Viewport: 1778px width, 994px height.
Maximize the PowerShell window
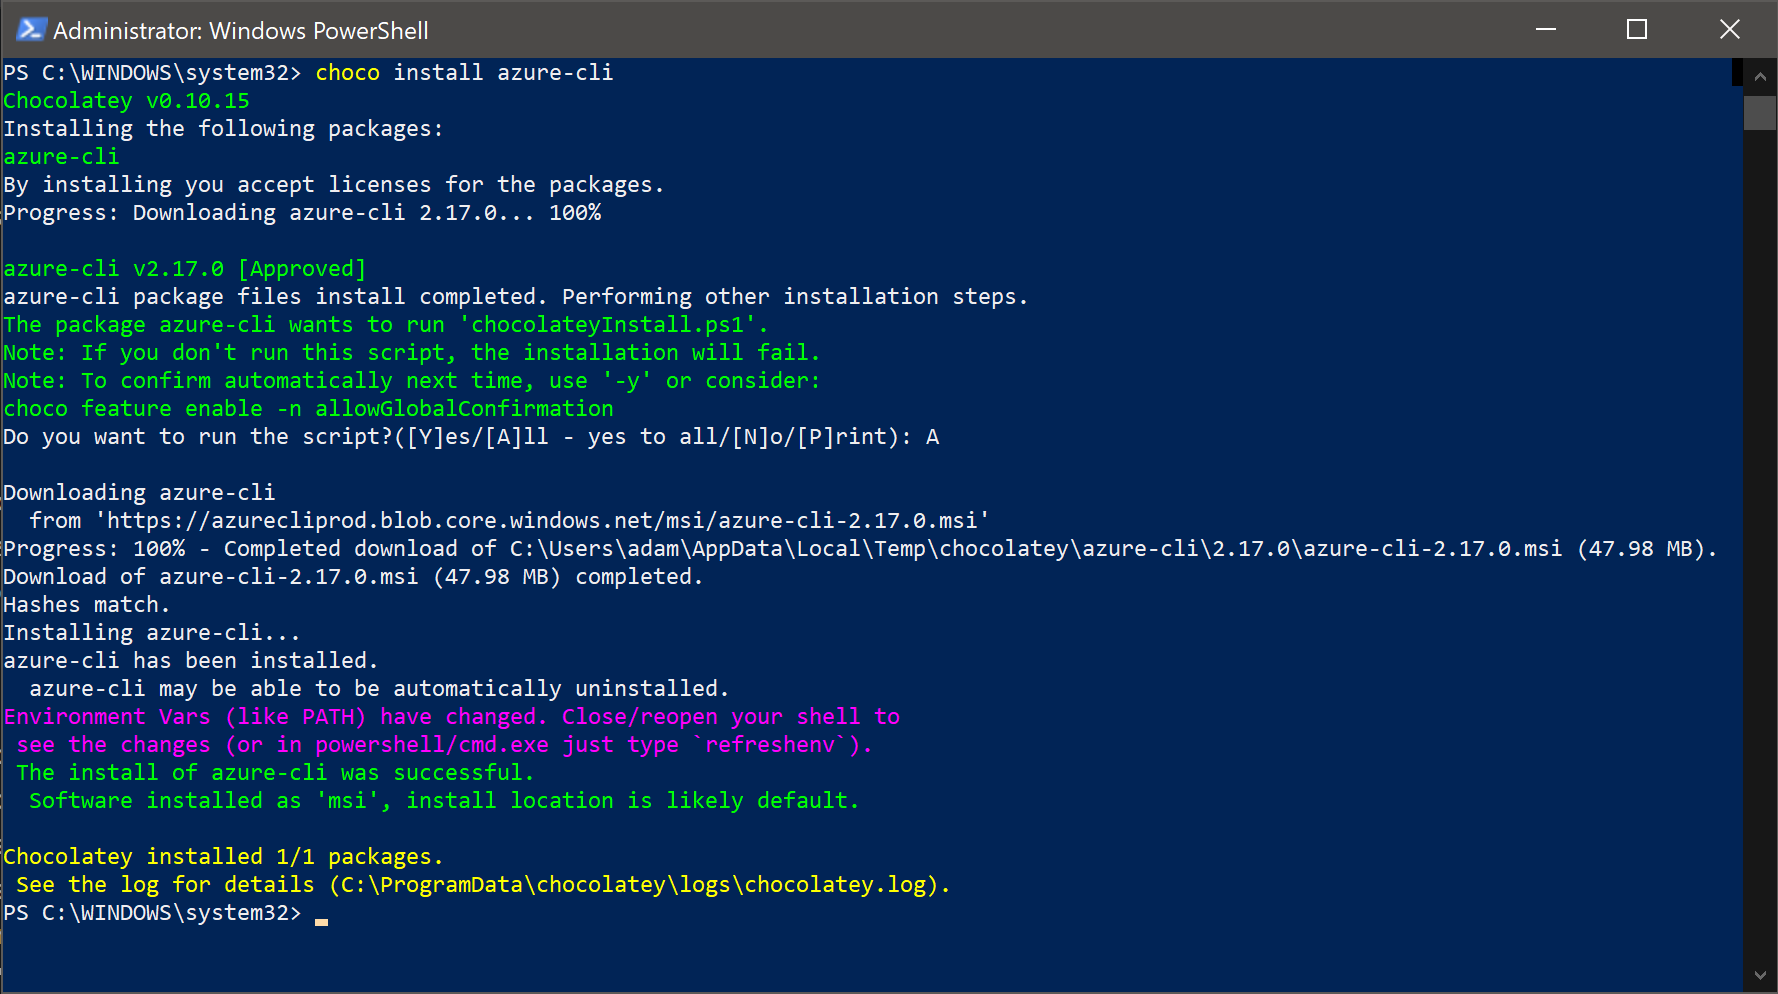point(1637,30)
